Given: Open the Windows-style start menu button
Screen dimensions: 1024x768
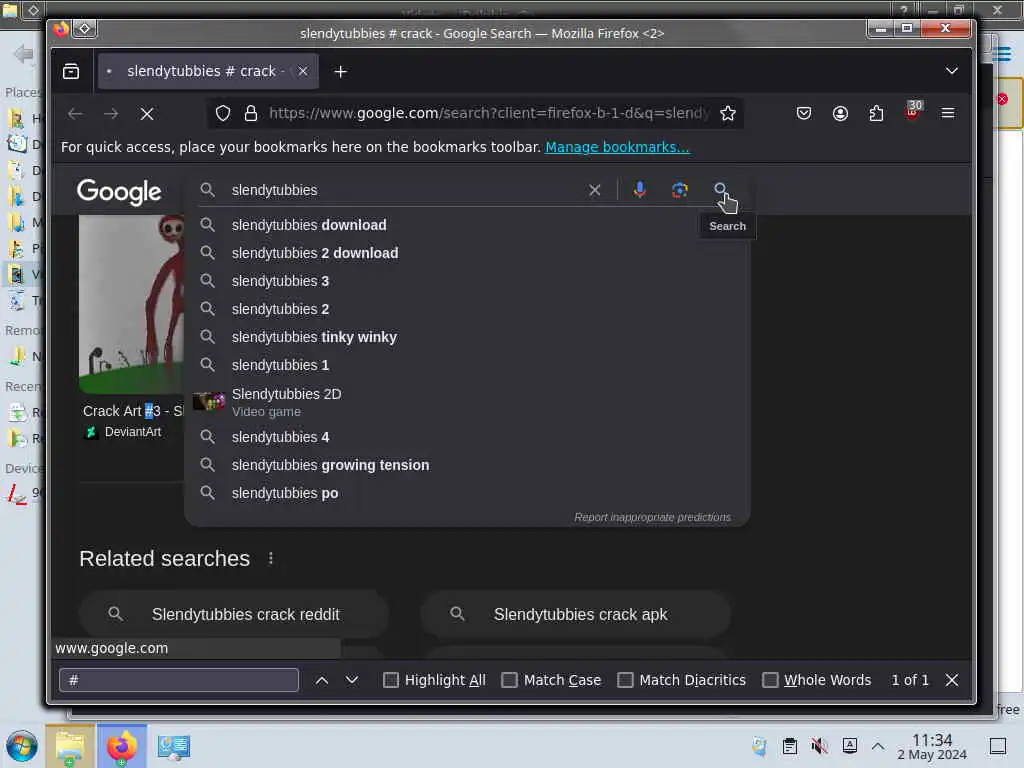Looking at the screenshot, I should click(x=22, y=746).
